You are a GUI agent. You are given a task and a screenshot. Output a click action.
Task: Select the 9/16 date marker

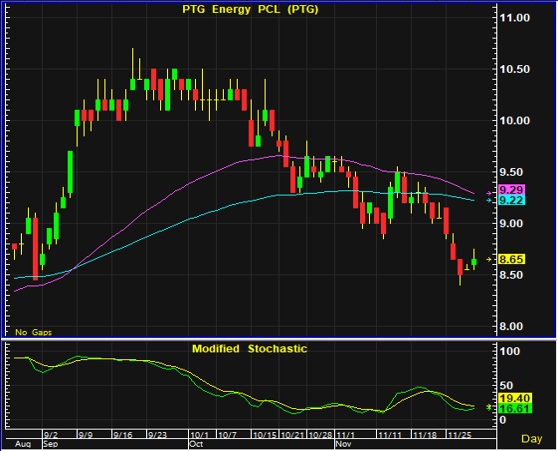point(123,435)
